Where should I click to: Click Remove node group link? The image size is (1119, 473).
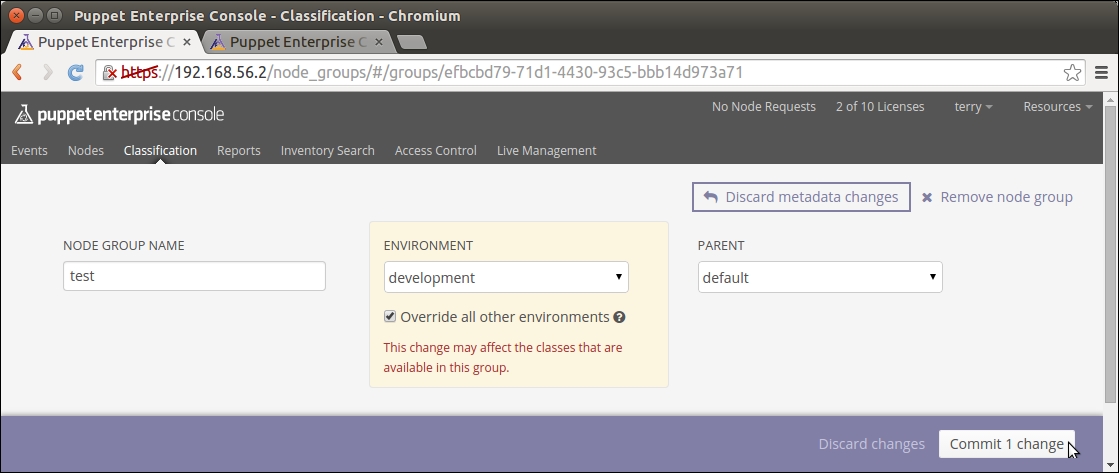[997, 197]
